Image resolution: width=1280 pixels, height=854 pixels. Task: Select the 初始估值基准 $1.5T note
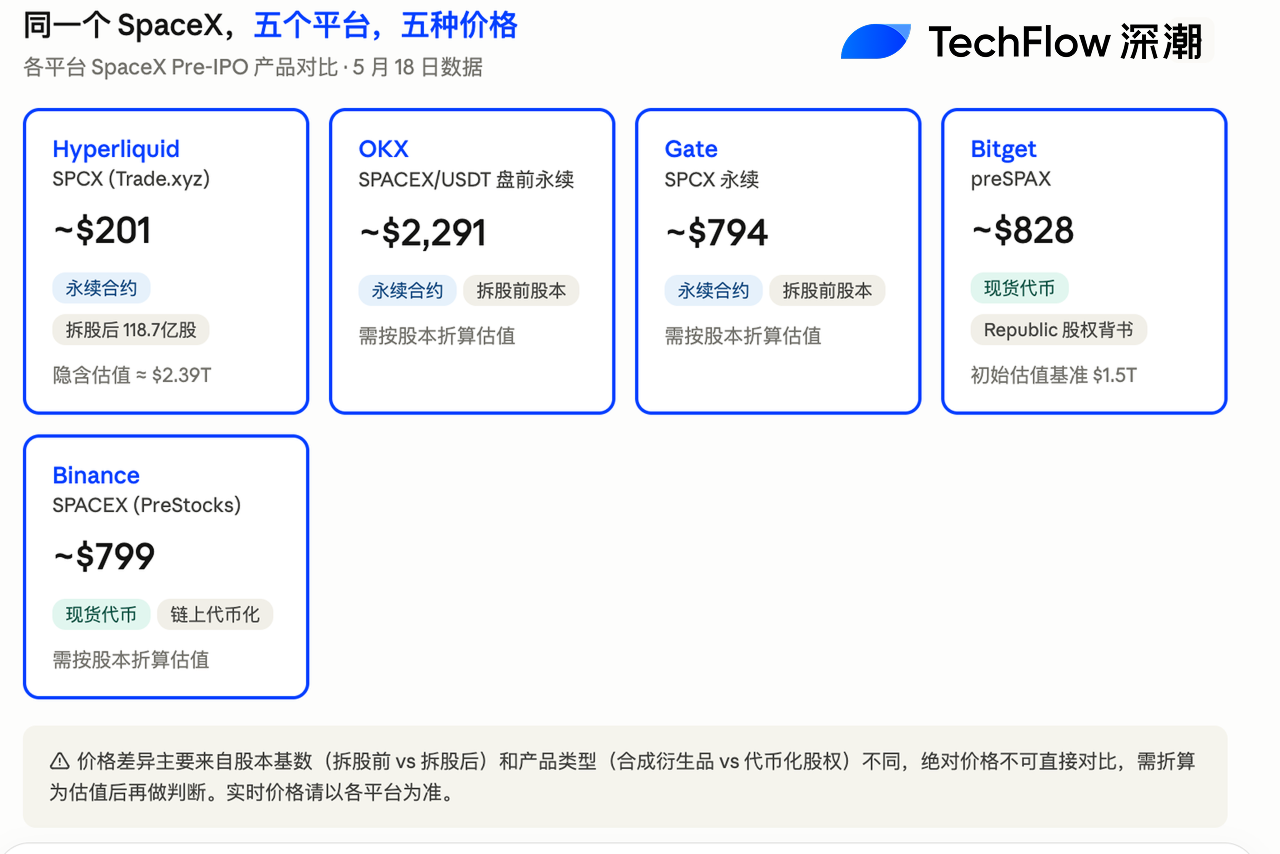point(1053,376)
